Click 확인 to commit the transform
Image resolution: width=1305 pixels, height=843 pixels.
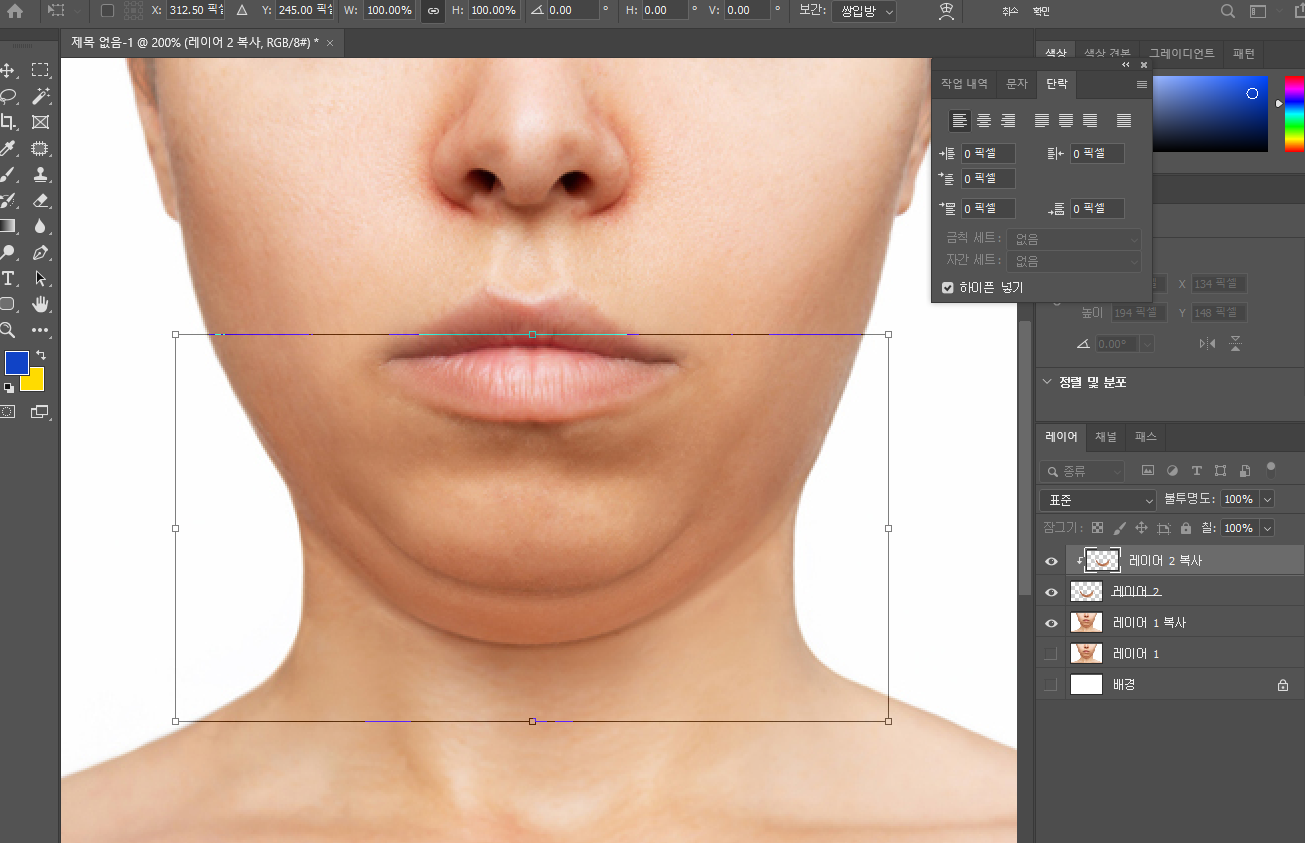tap(1041, 11)
